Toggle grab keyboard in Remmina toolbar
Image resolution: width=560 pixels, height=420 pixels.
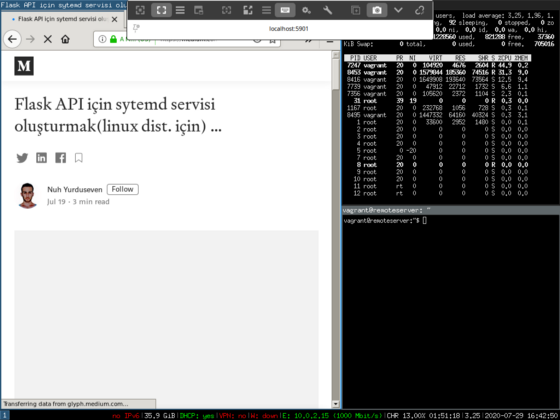pos(285,10)
